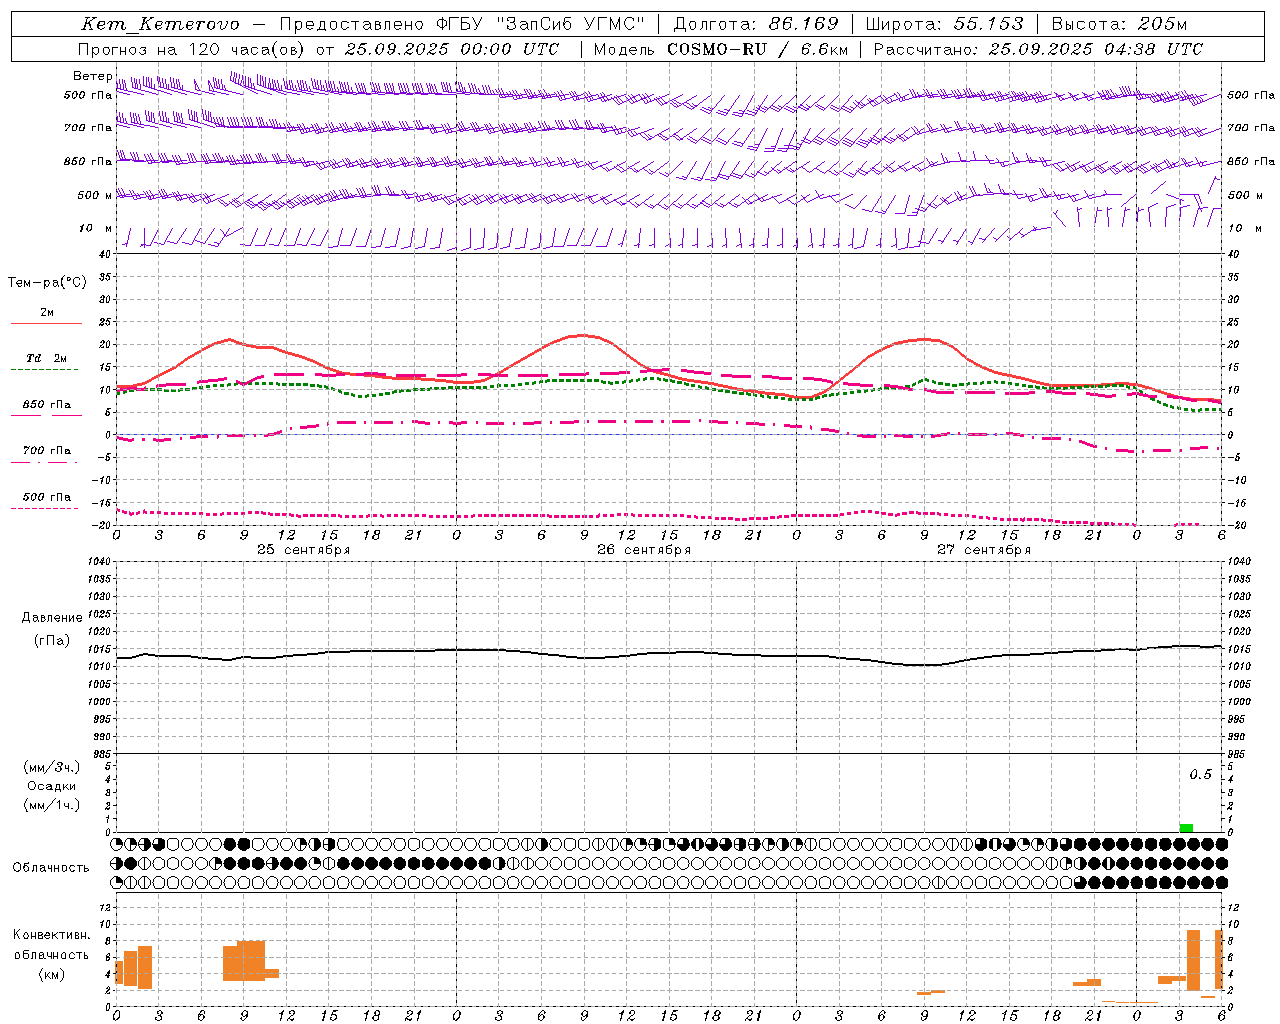Click the Тем-ра(°C) axis label
1280x1024 pixels.
tap(47, 283)
